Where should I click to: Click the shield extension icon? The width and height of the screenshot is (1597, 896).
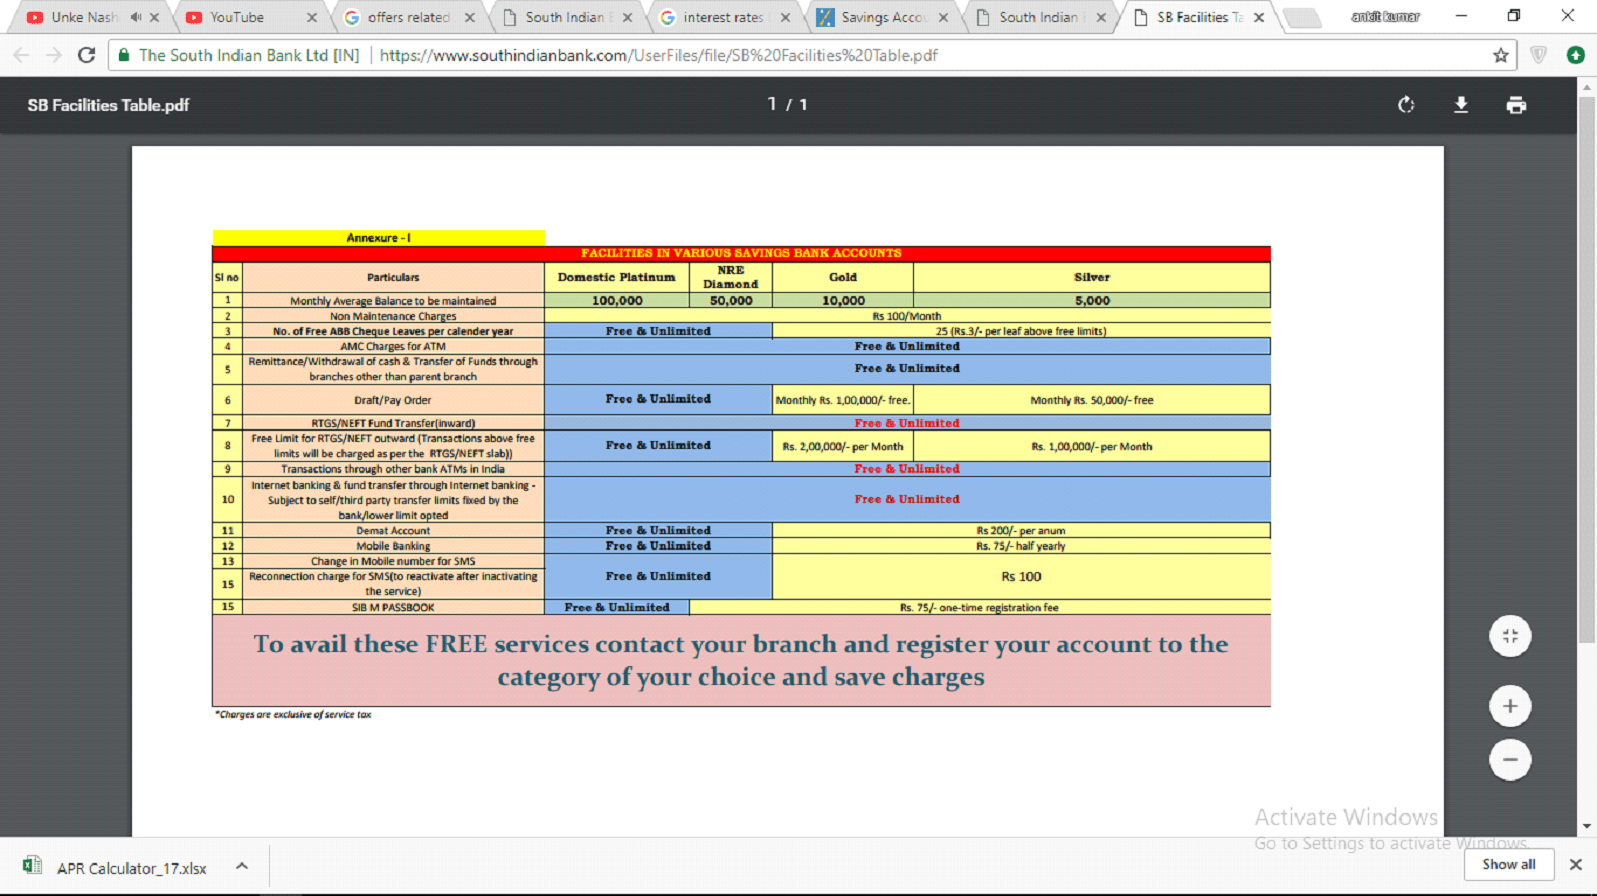(1539, 55)
